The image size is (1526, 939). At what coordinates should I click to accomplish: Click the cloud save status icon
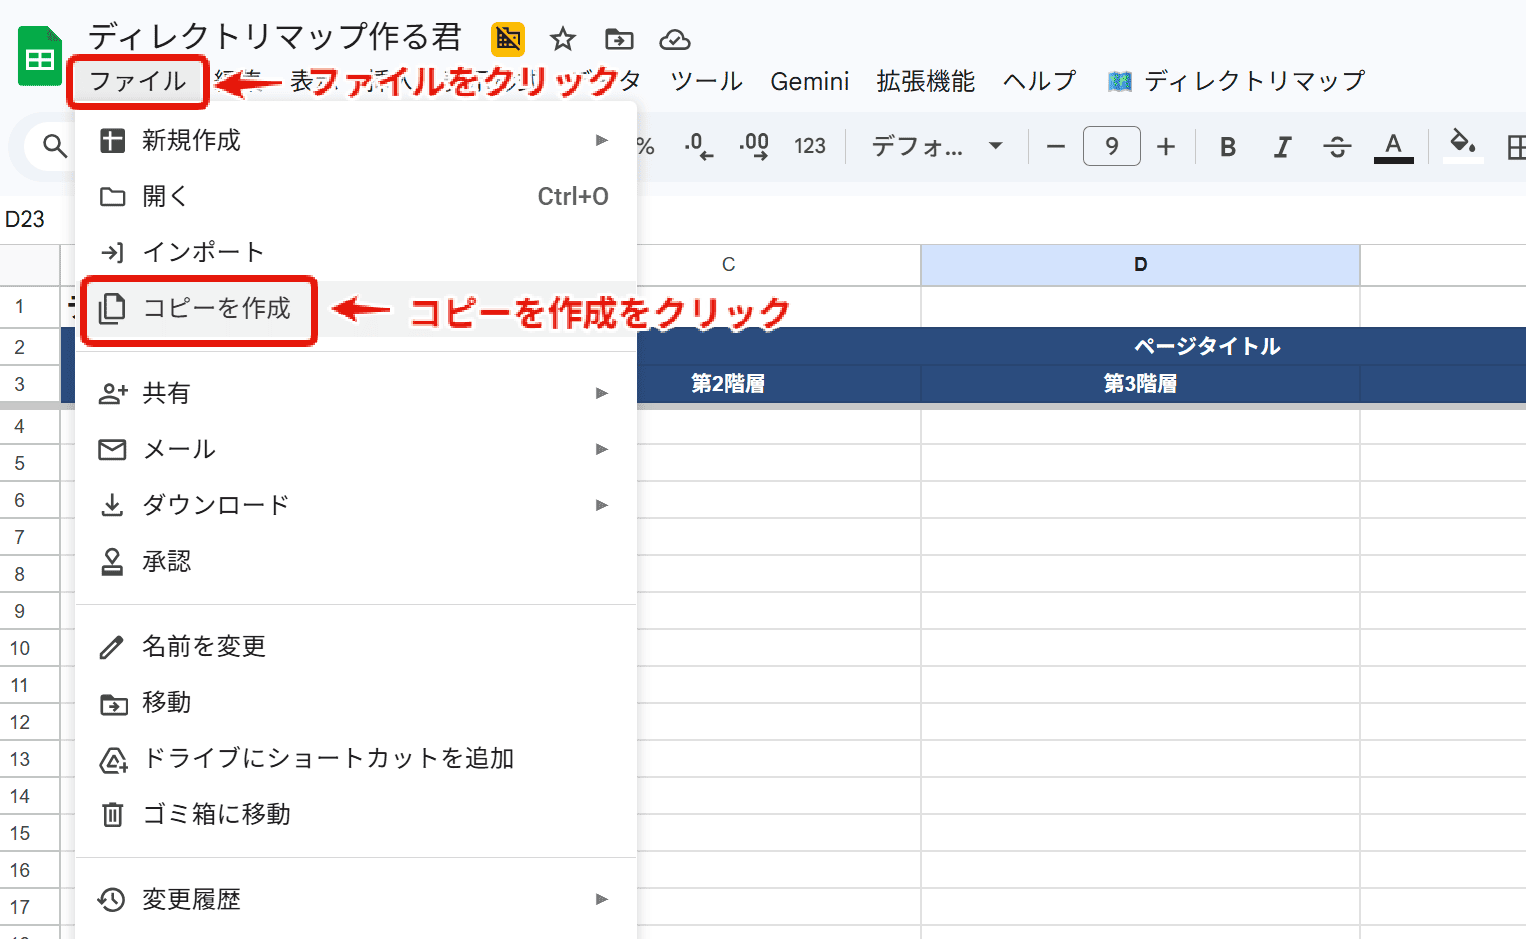(675, 39)
